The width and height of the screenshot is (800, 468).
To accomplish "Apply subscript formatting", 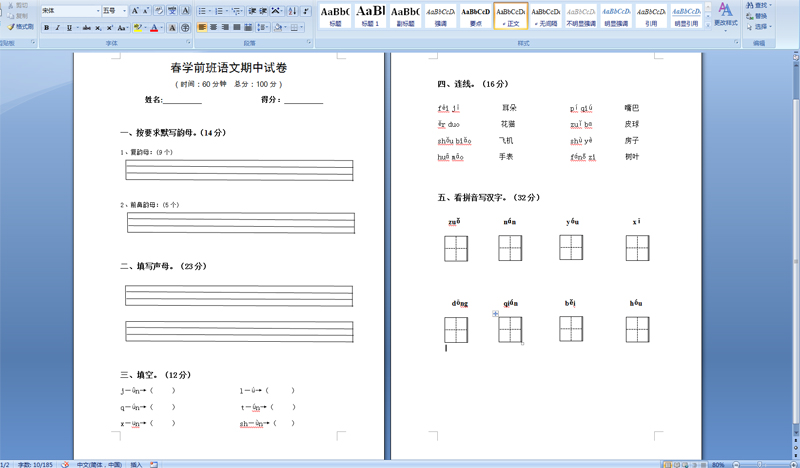I will pos(98,28).
